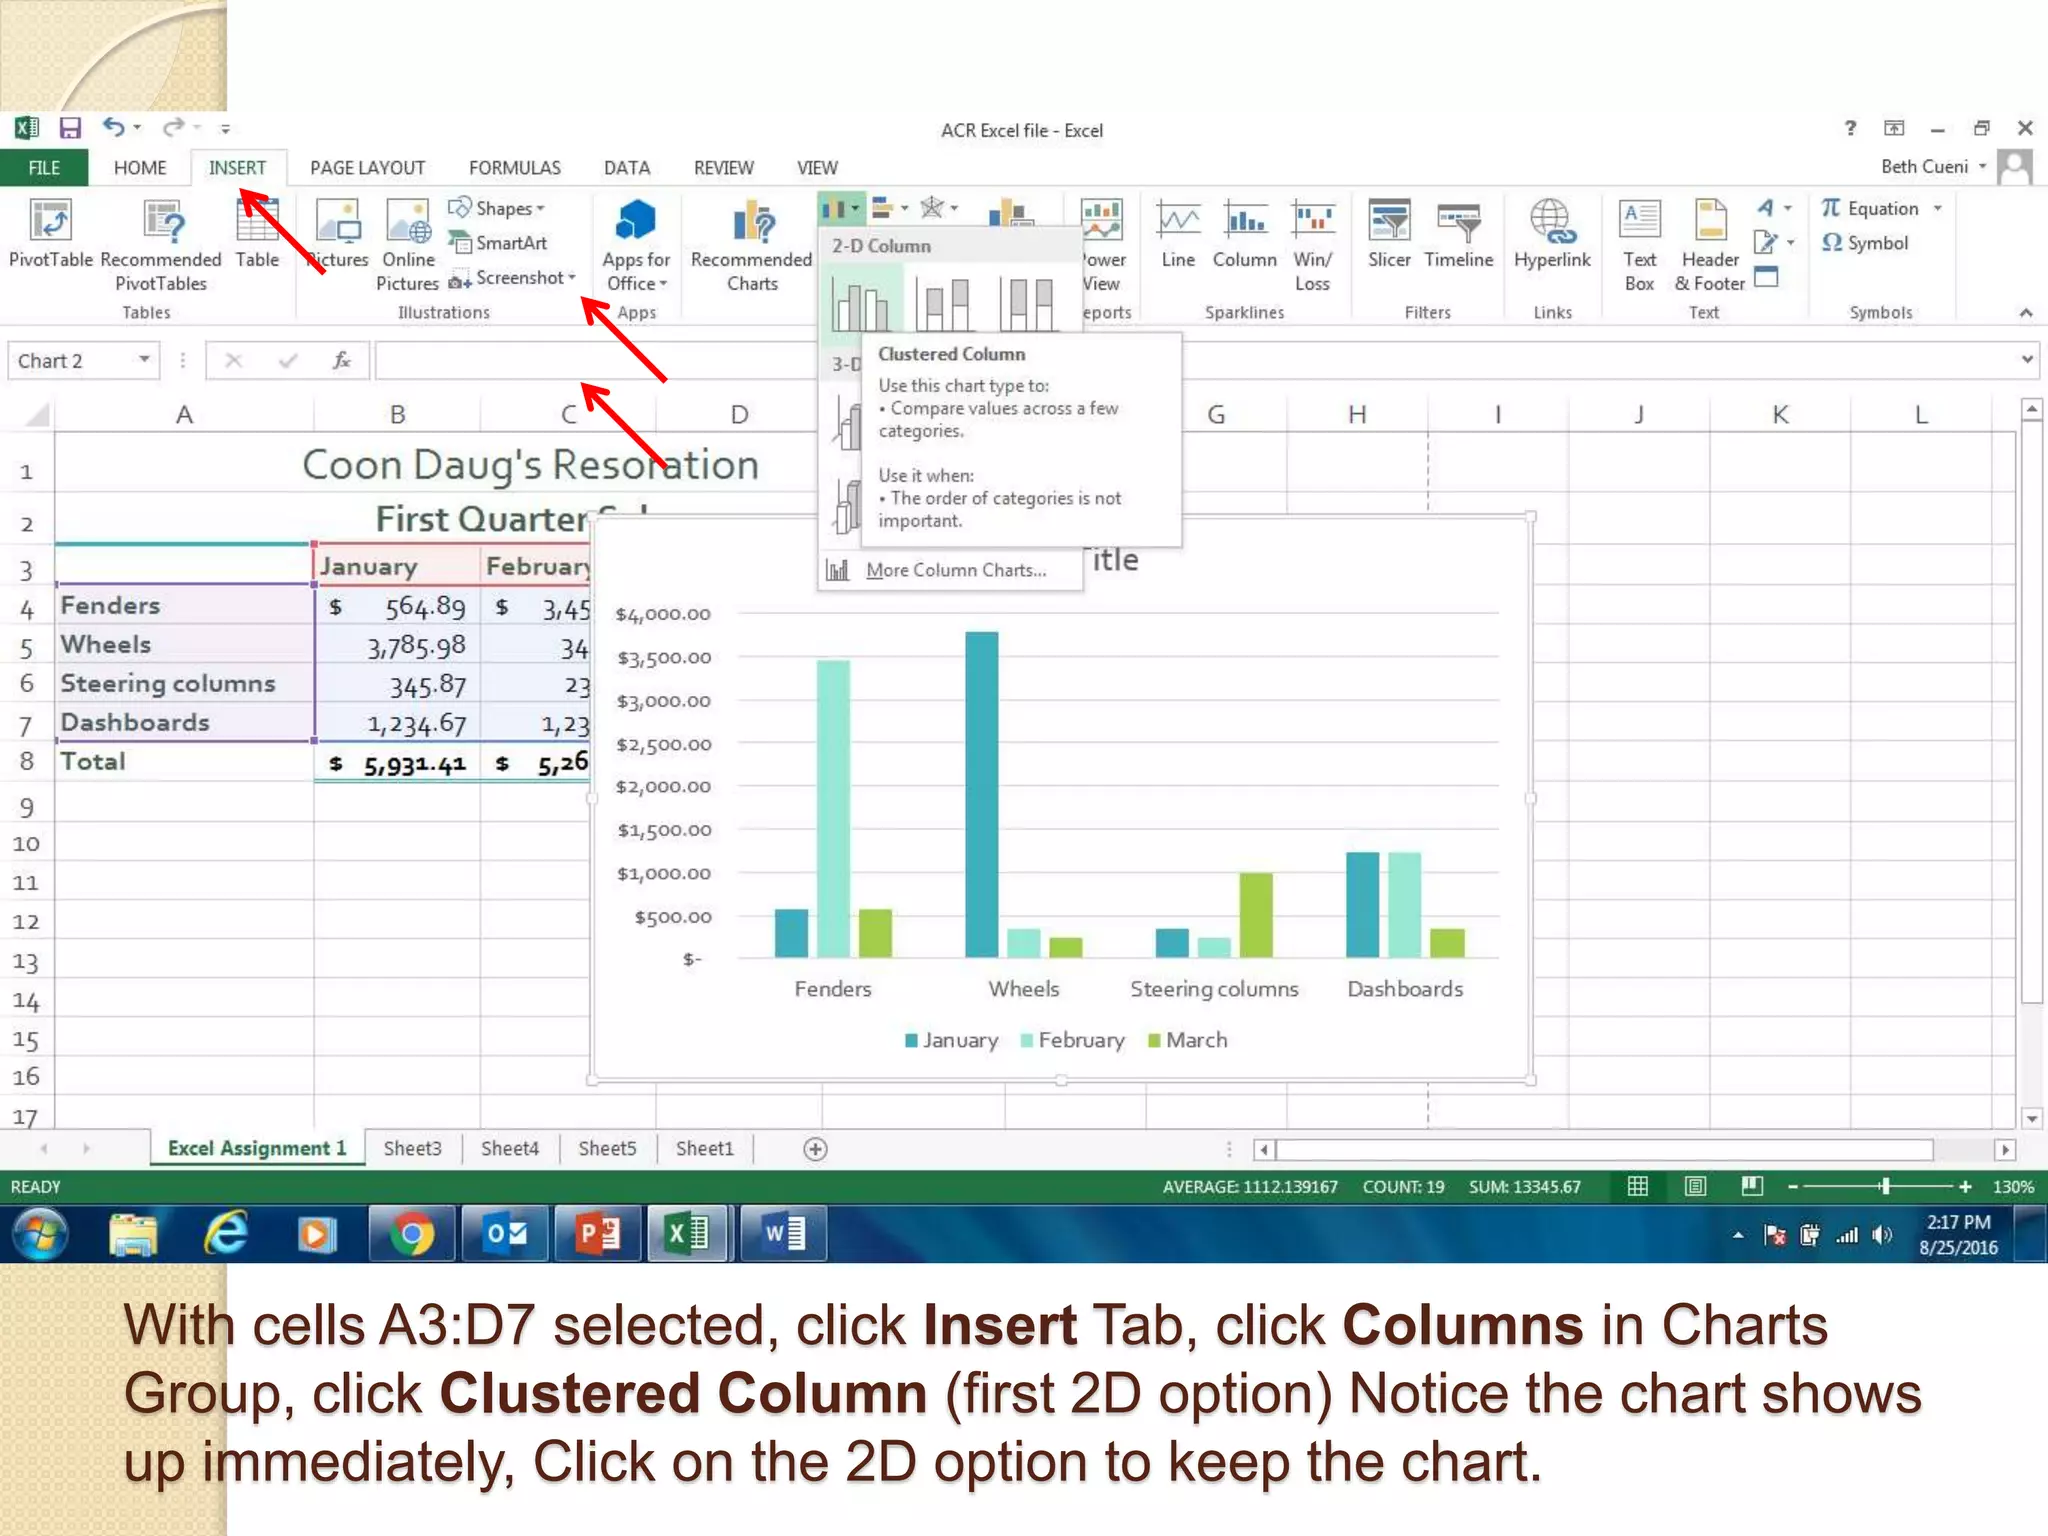This screenshot has height=1536, width=2048.
Task: Switch to the REVIEW tab
Action: click(724, 168)
